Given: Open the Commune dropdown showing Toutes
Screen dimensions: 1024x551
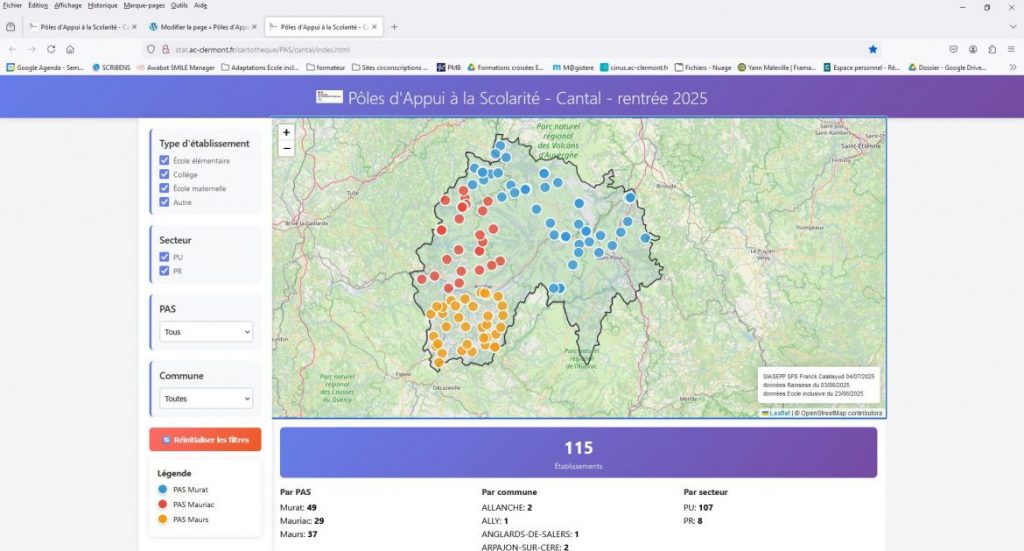Looking at the screenshot, I should (206, 398).
